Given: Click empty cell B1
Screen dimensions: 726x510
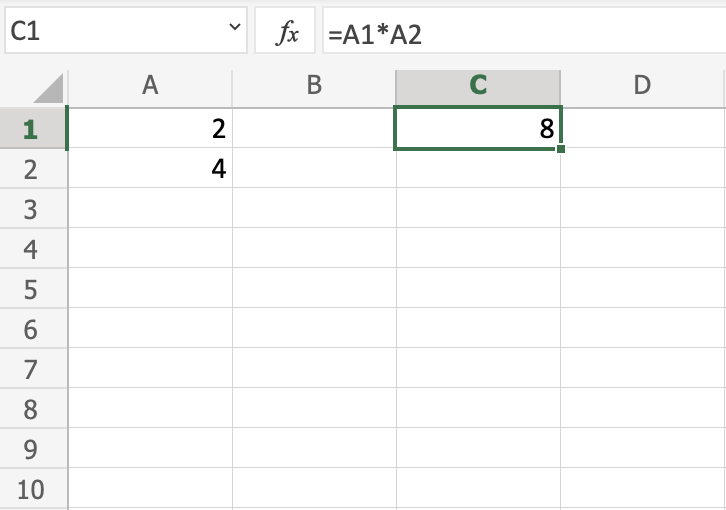Looking at the screenshot, I should (314, 128).
